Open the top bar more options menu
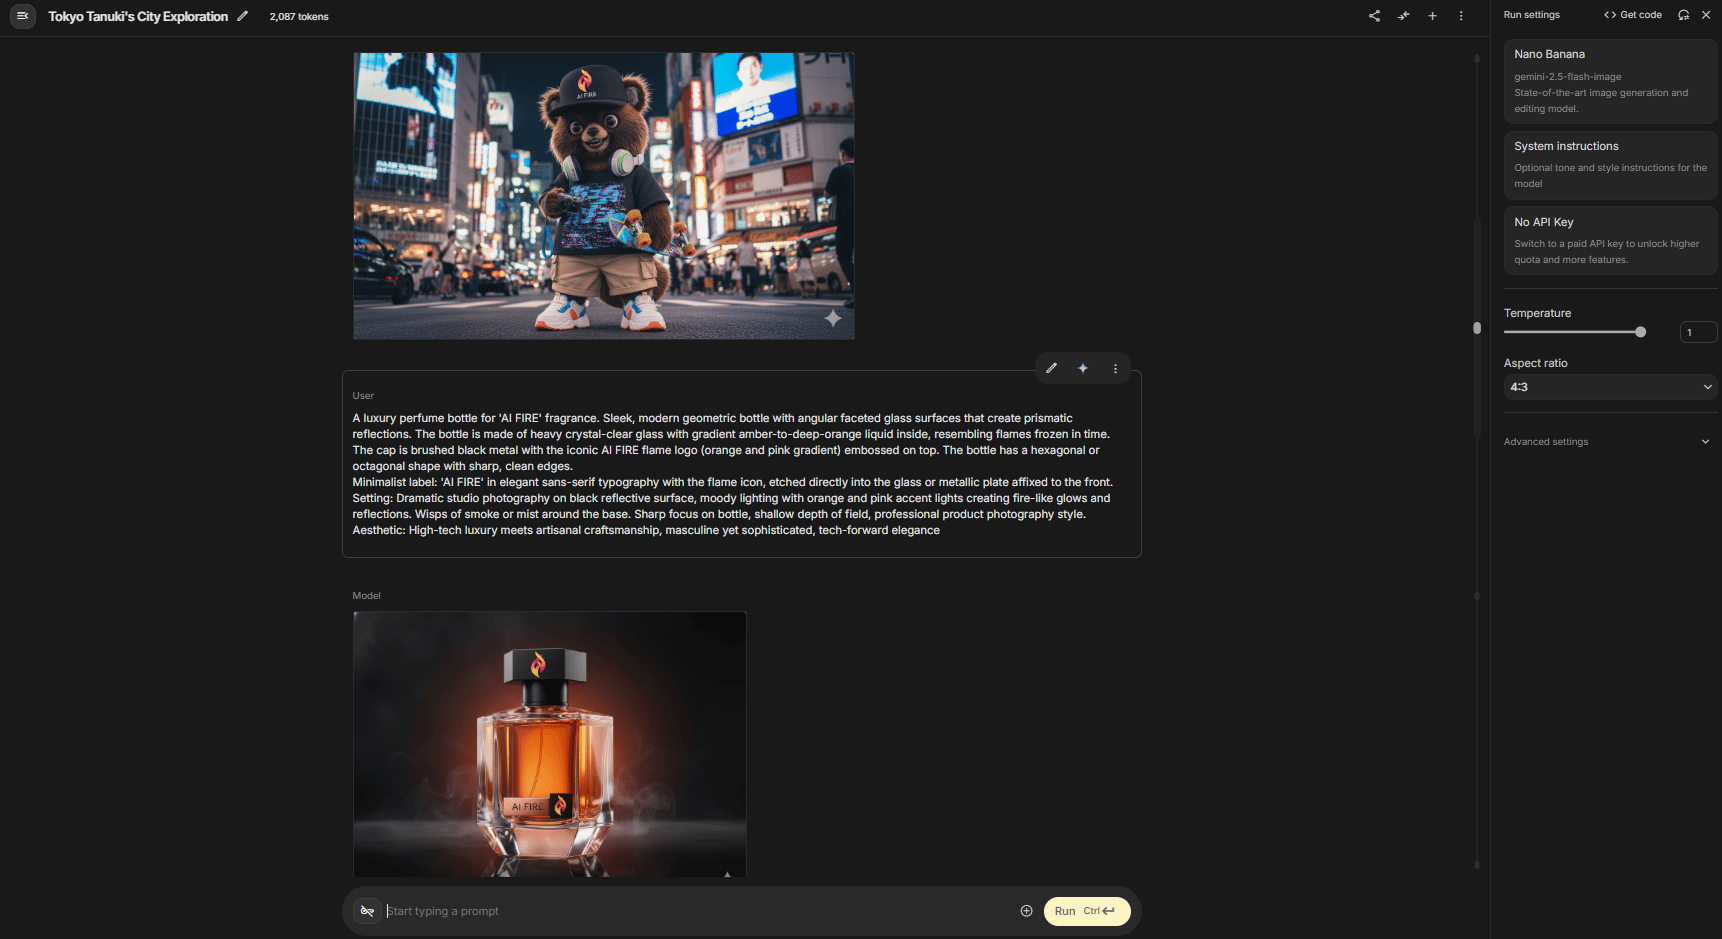Image resolution: width=1722 pixels, height=939 pixels. [1461, 16]
